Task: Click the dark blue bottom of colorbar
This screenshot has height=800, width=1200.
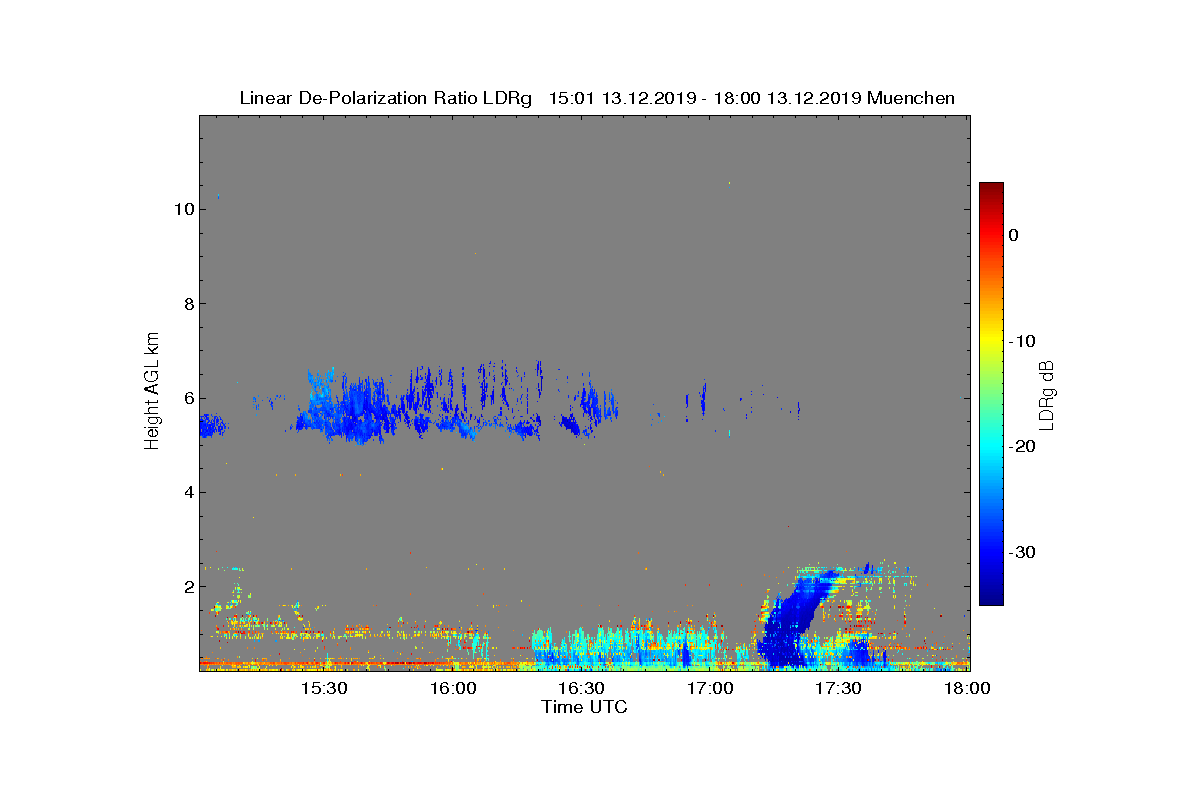Action: click(991, 598)
